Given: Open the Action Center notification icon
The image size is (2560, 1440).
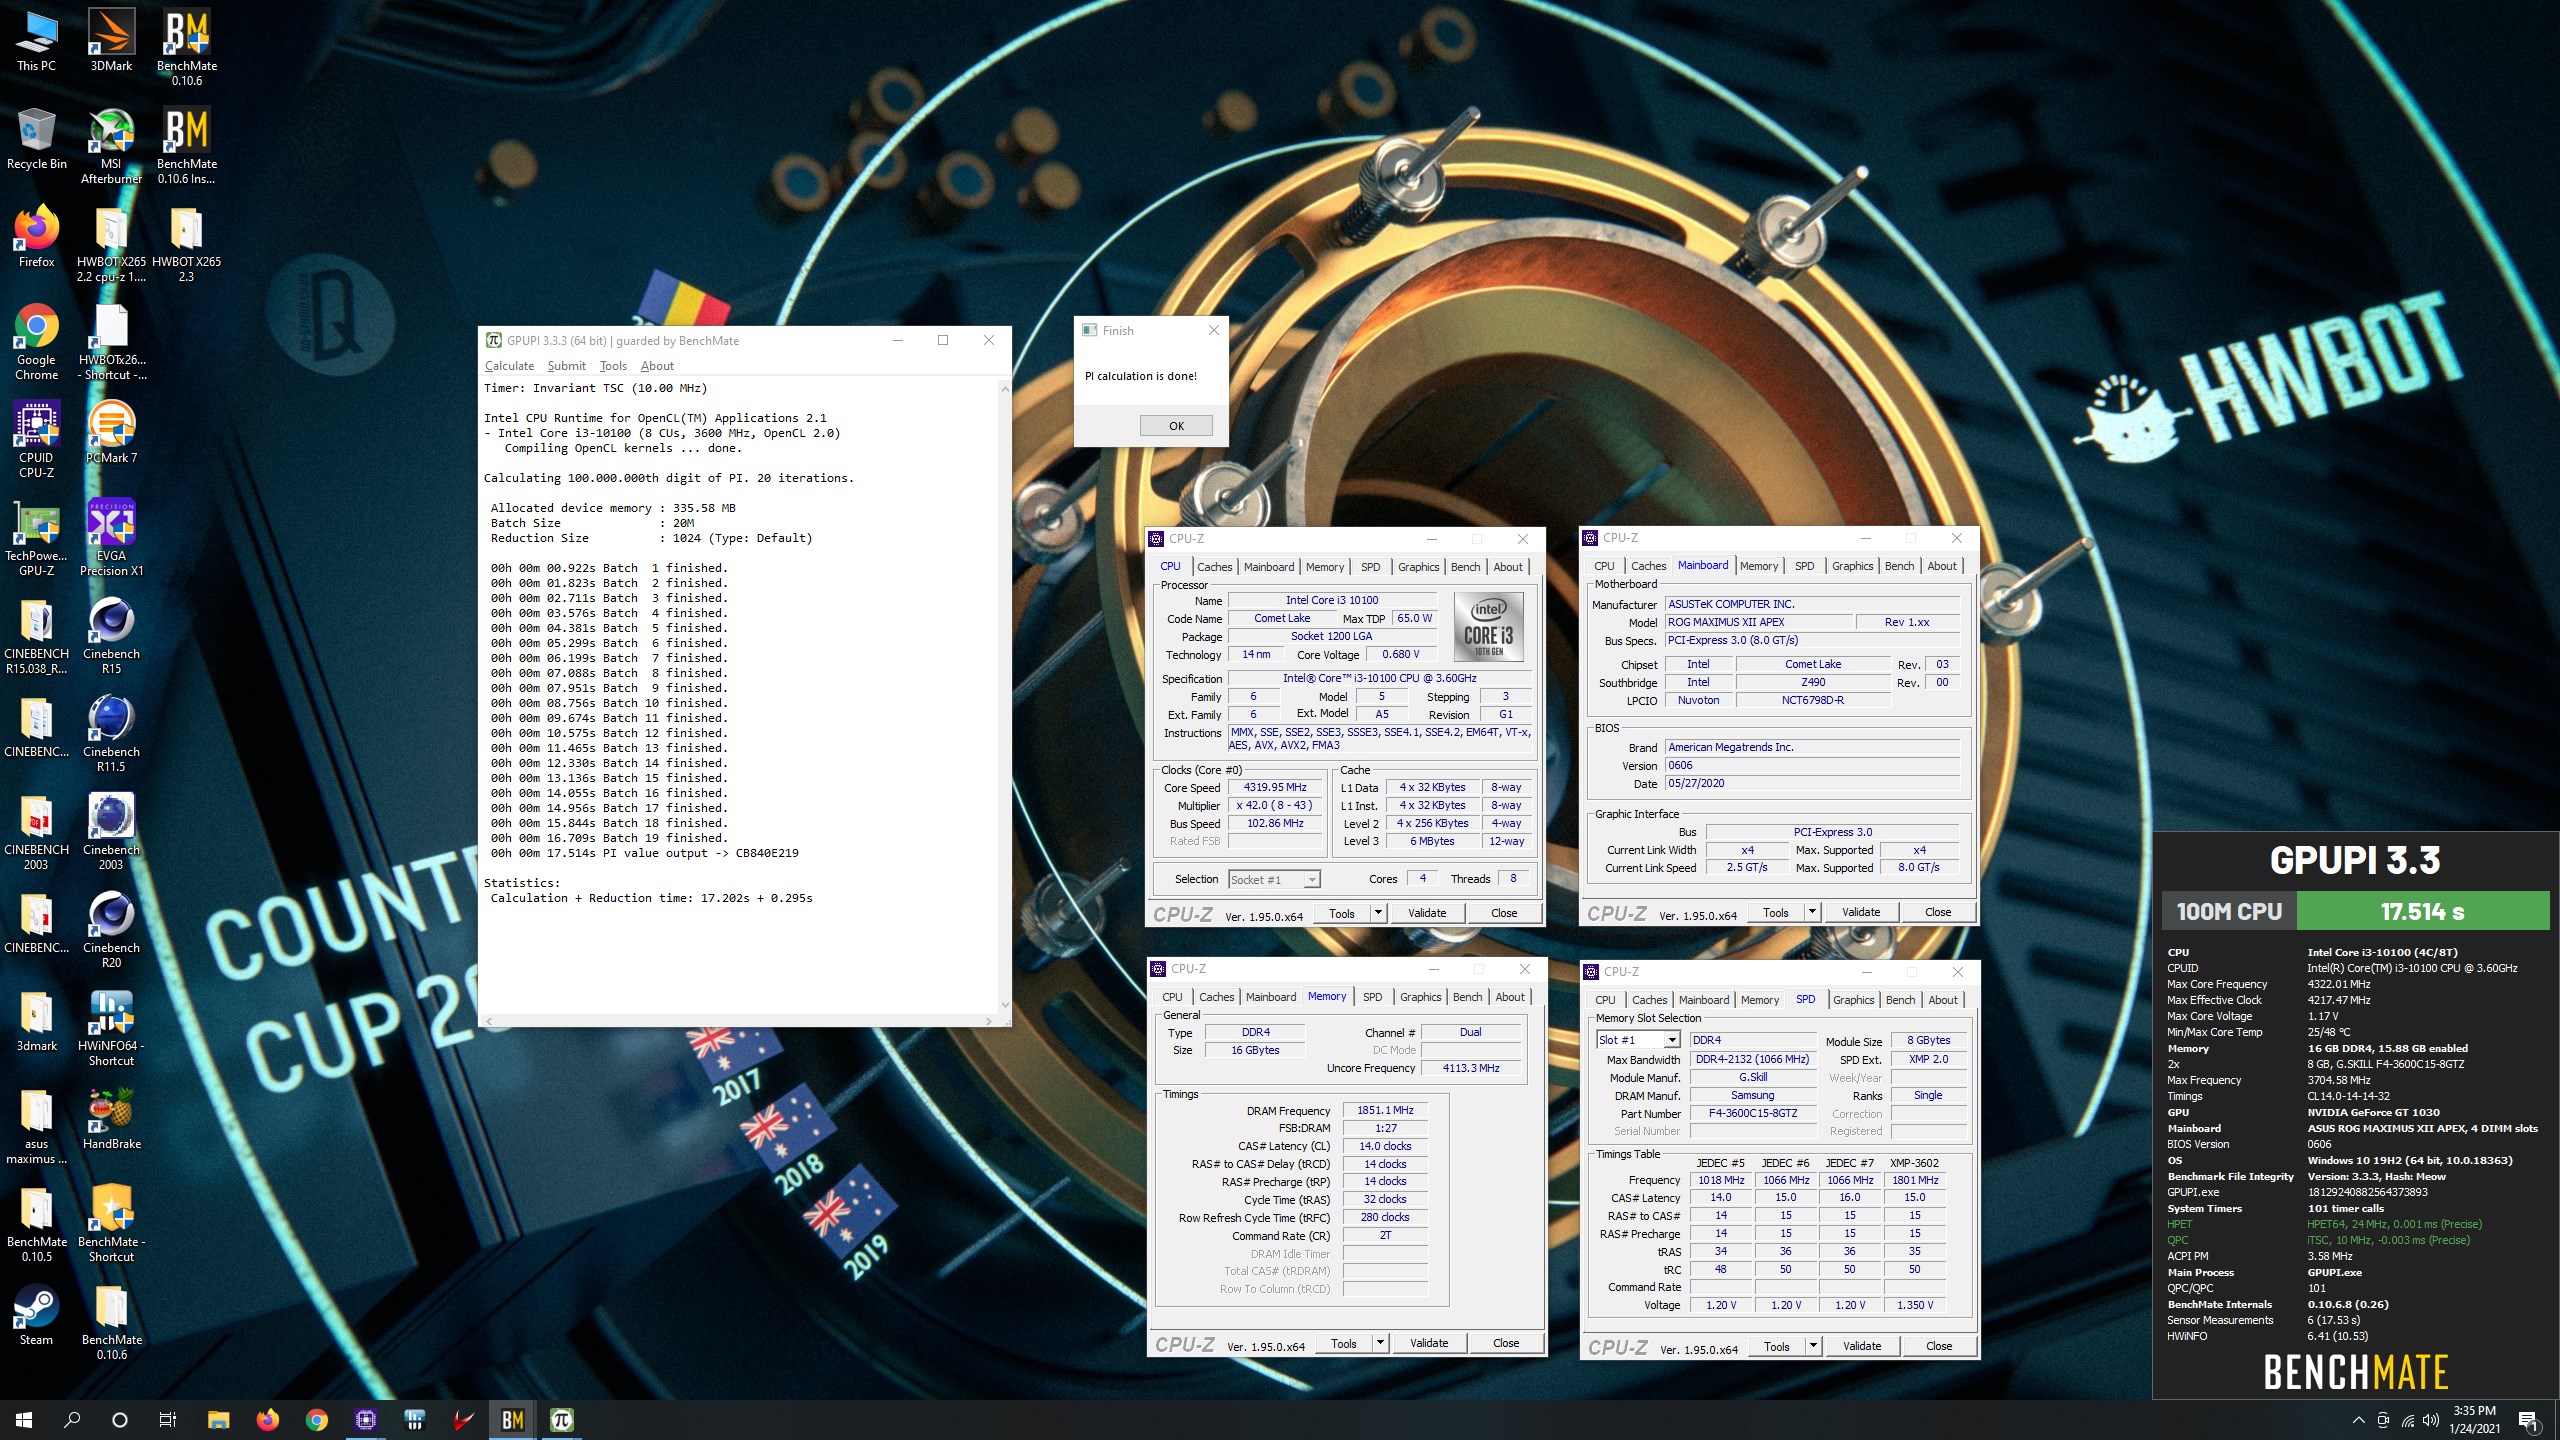Looking at the screenshot, I should (x=2527, y=1420).
